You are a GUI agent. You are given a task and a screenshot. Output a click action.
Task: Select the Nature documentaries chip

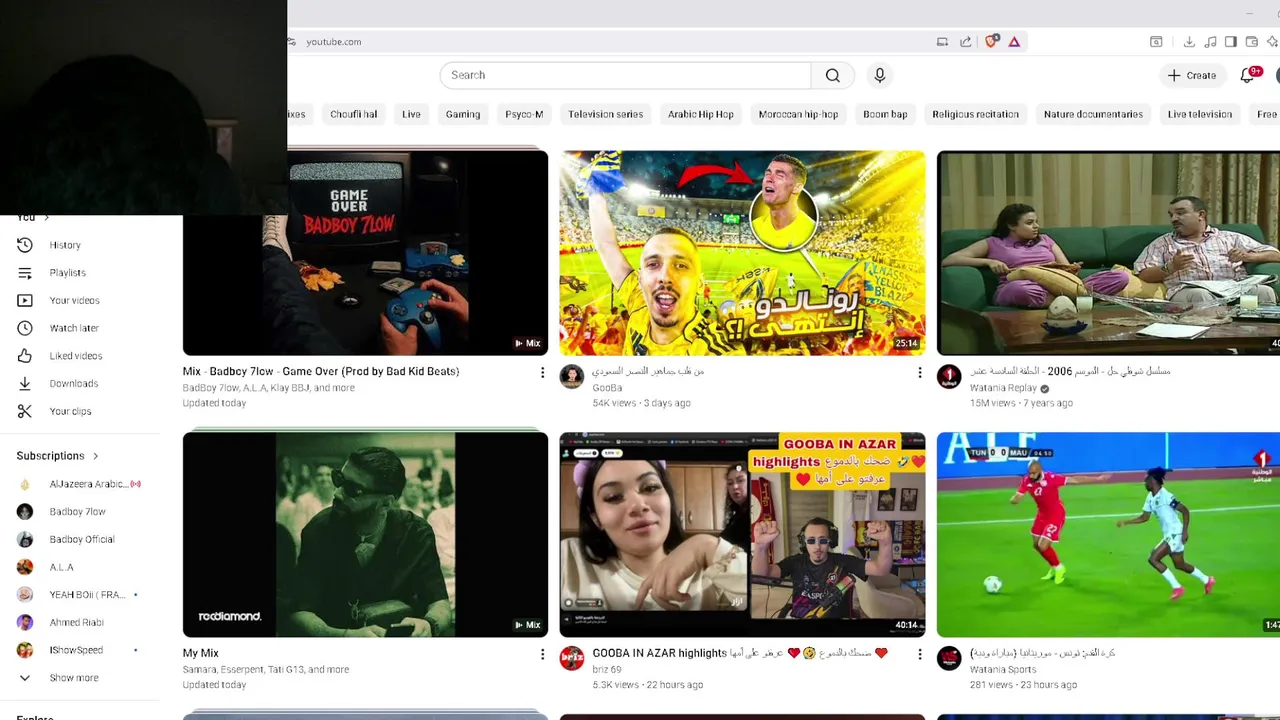[1093, 114]
